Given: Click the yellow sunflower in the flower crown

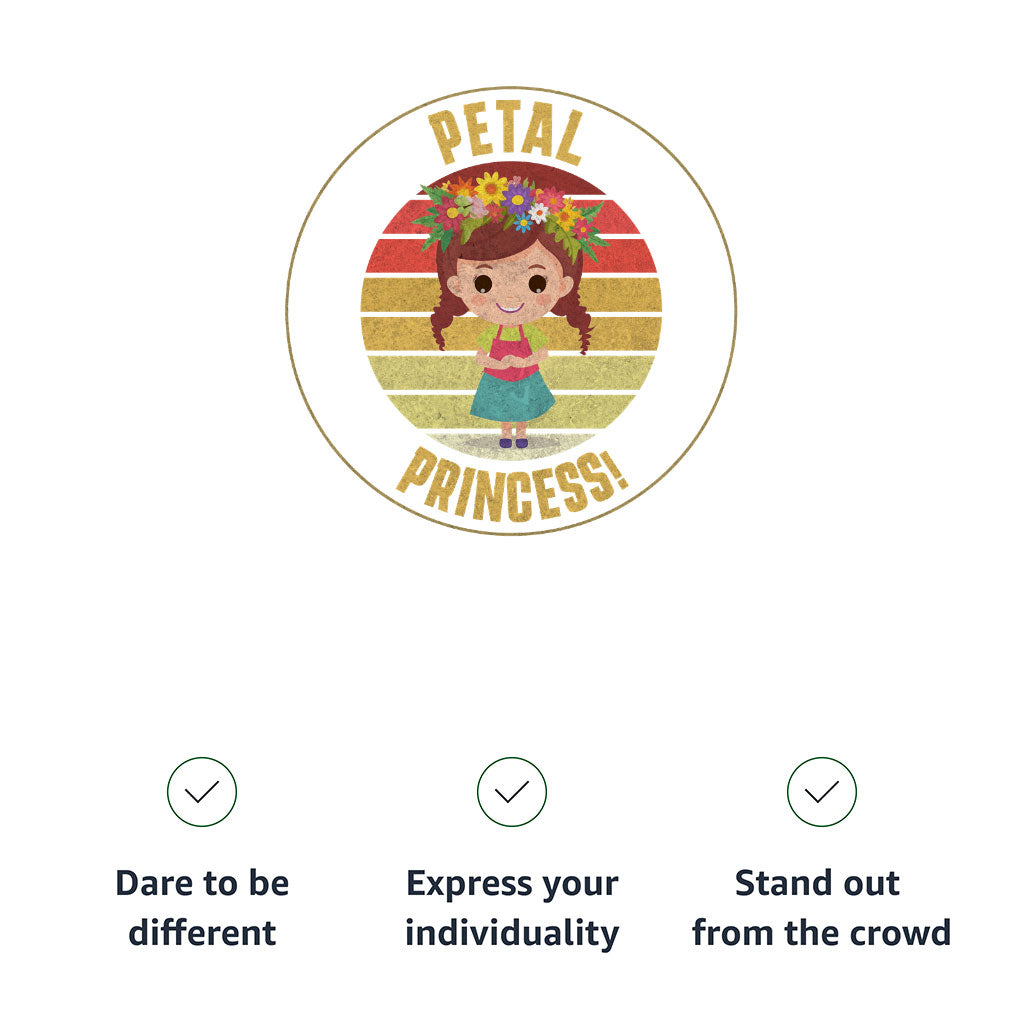Looking at the screenshot, I should pyautogui.click(x=491, y=187).
